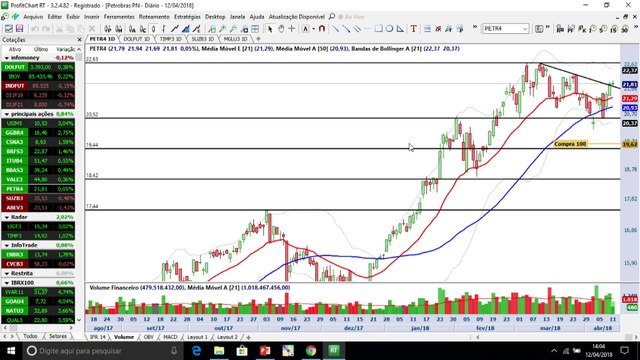Open the MACD indicator tab
The image size is (640, 360).
click(170, 337)
